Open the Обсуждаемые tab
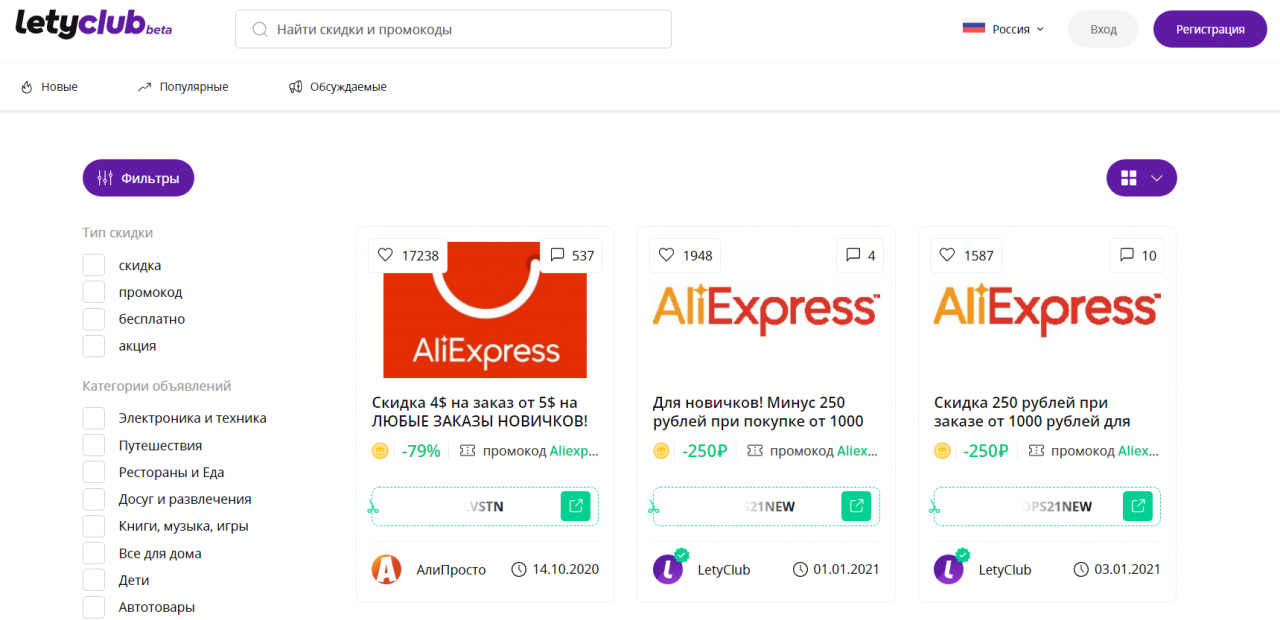The image size is (1280, 620). (337, 87)
